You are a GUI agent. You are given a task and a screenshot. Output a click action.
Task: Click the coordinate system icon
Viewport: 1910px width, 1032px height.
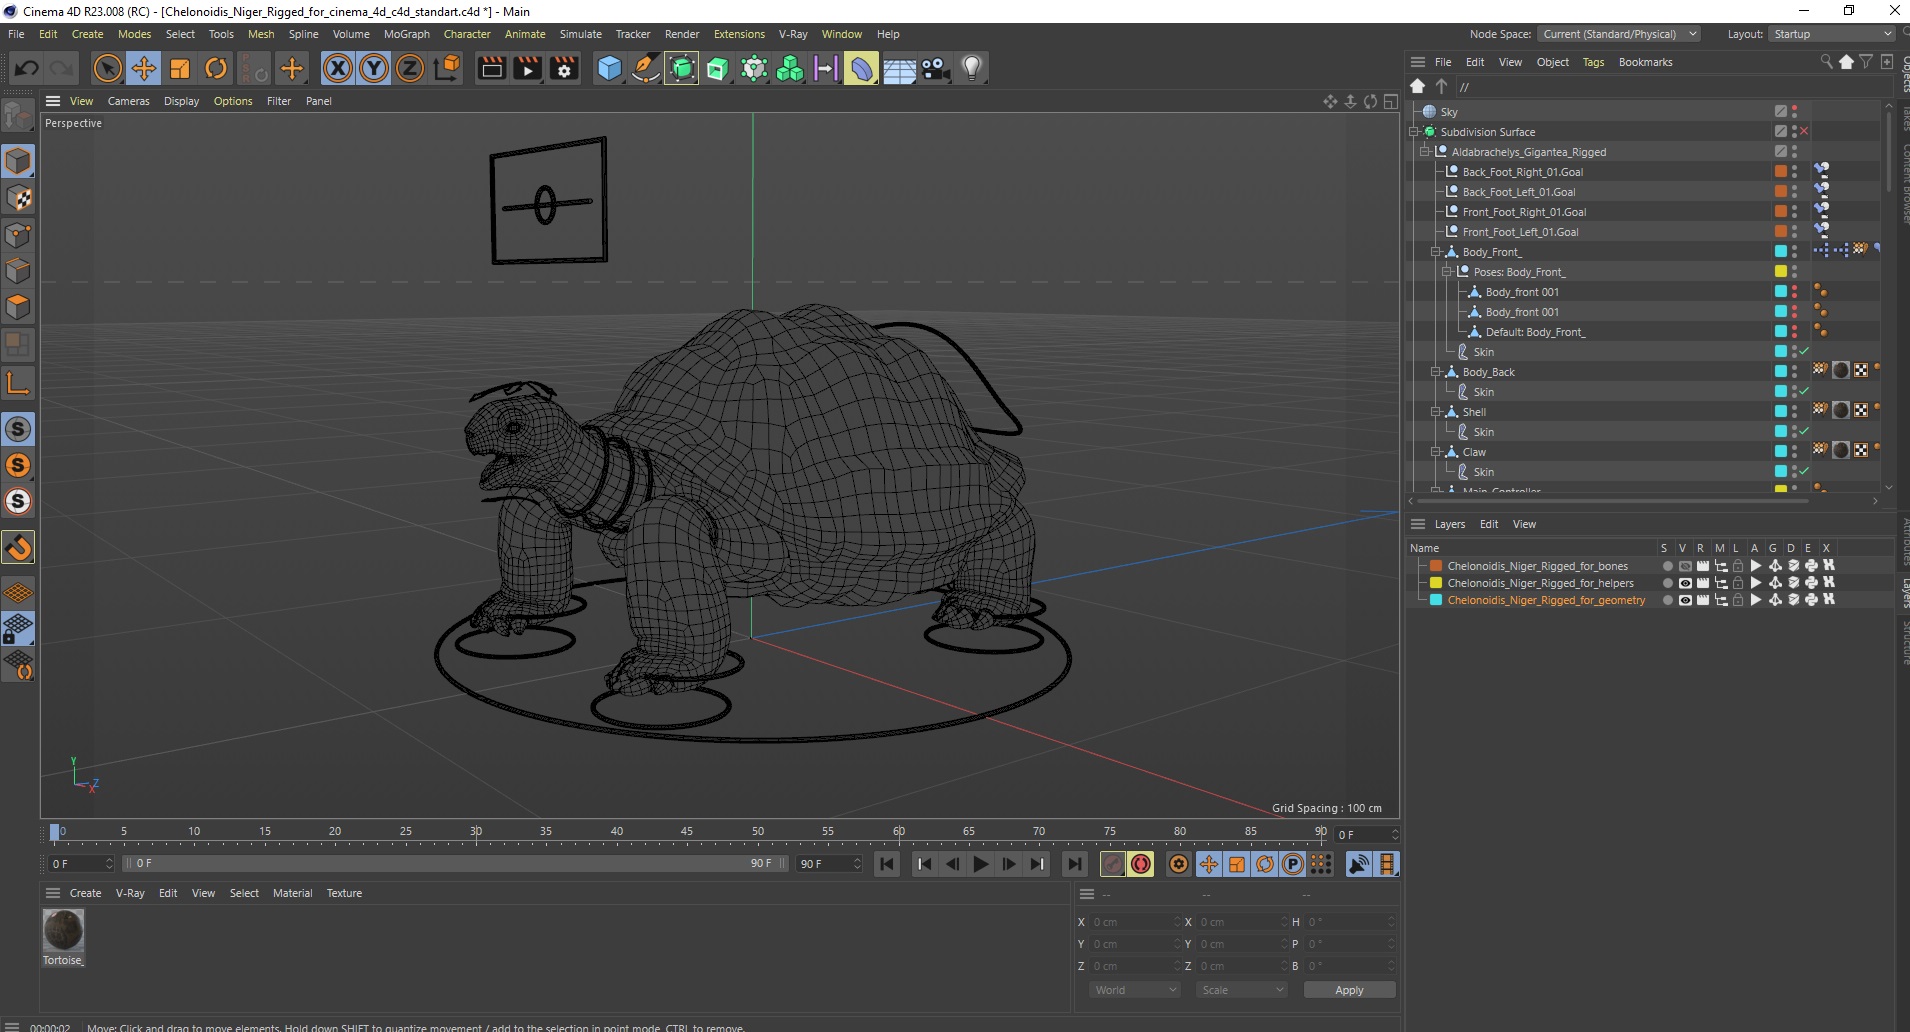point(447,68)
